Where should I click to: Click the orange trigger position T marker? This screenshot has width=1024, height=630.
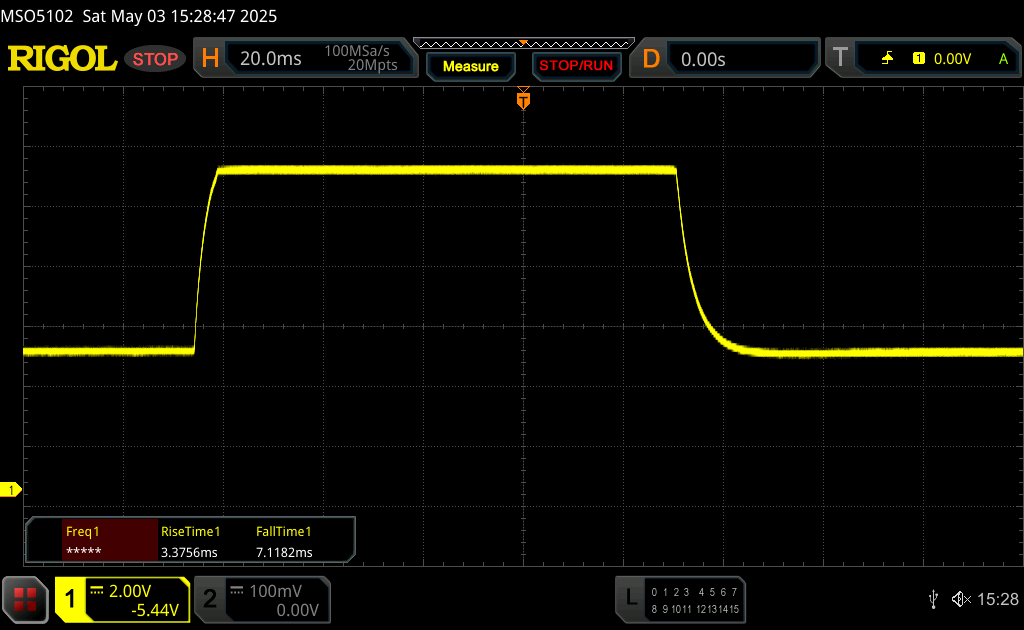pyautogui.click(x=523, y=100)
